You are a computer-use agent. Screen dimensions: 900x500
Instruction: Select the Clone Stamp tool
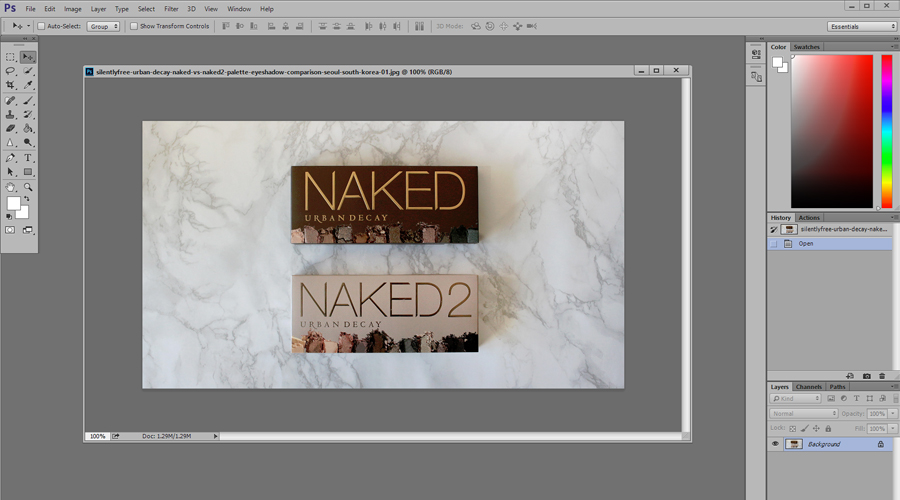11,114
